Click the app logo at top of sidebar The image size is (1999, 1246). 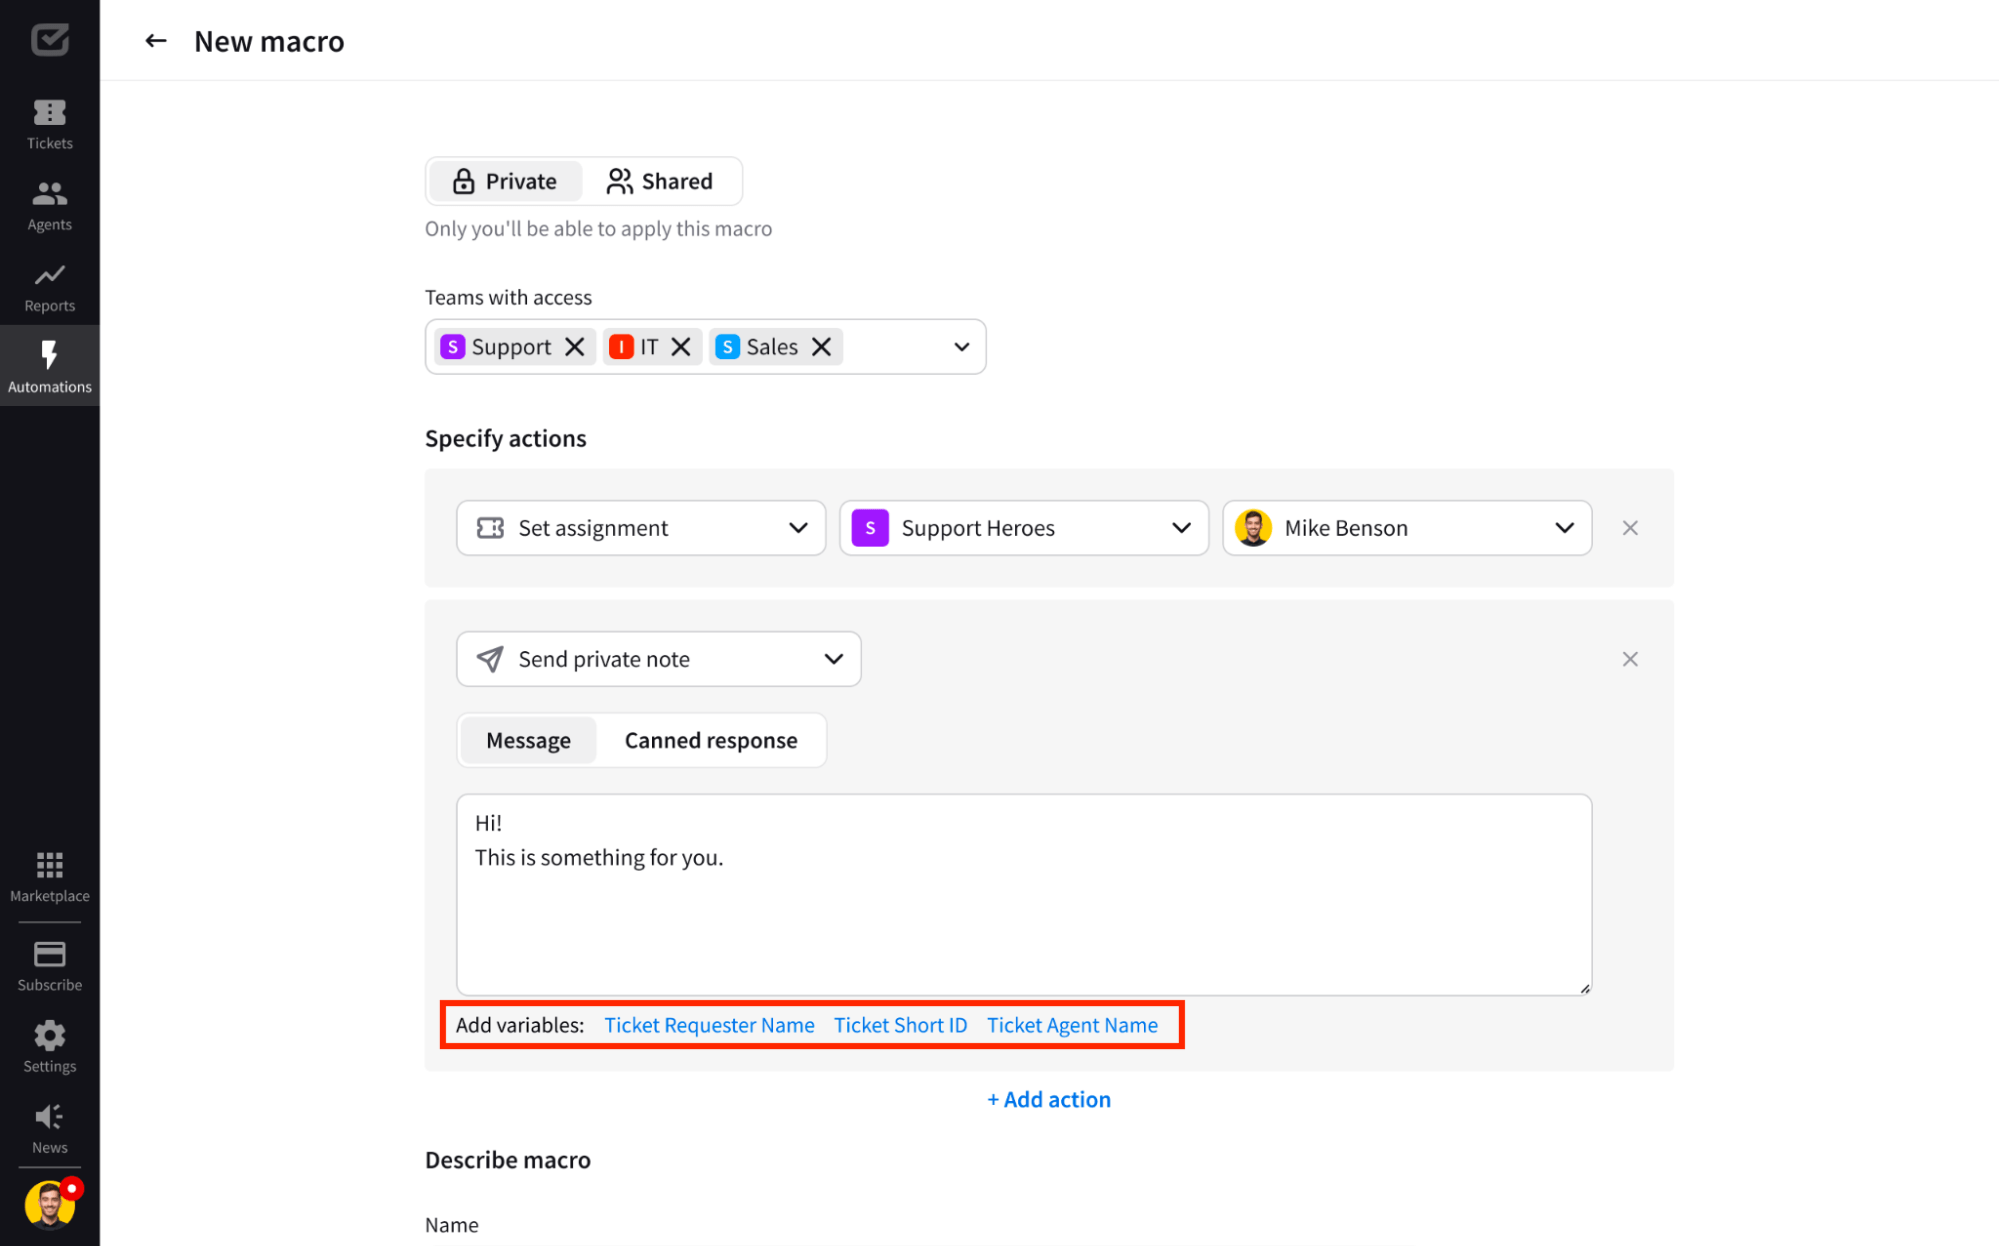tap(49, 39)
